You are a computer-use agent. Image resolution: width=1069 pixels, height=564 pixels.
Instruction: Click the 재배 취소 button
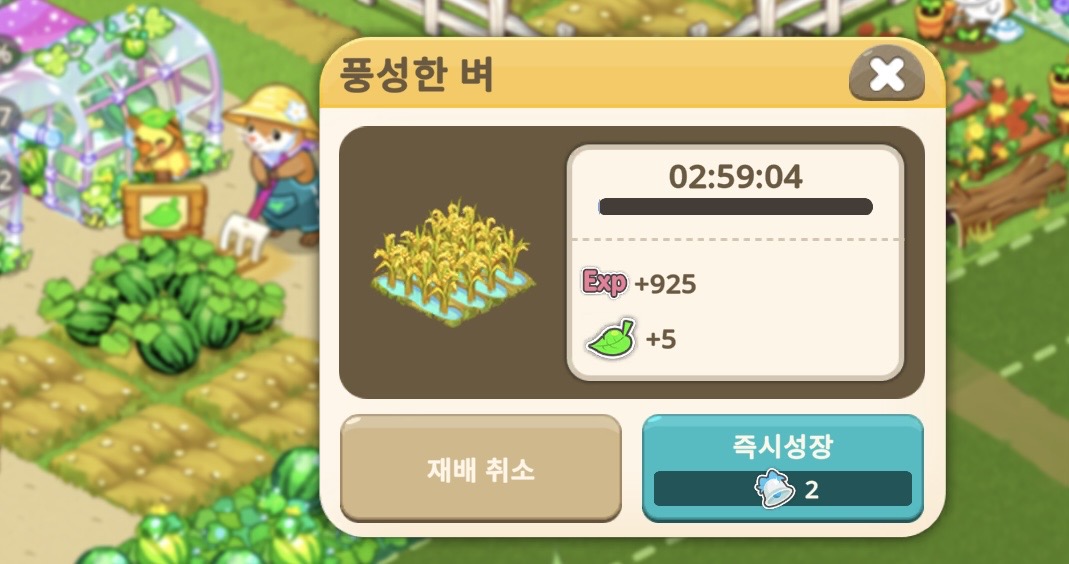tap(481, 469)
